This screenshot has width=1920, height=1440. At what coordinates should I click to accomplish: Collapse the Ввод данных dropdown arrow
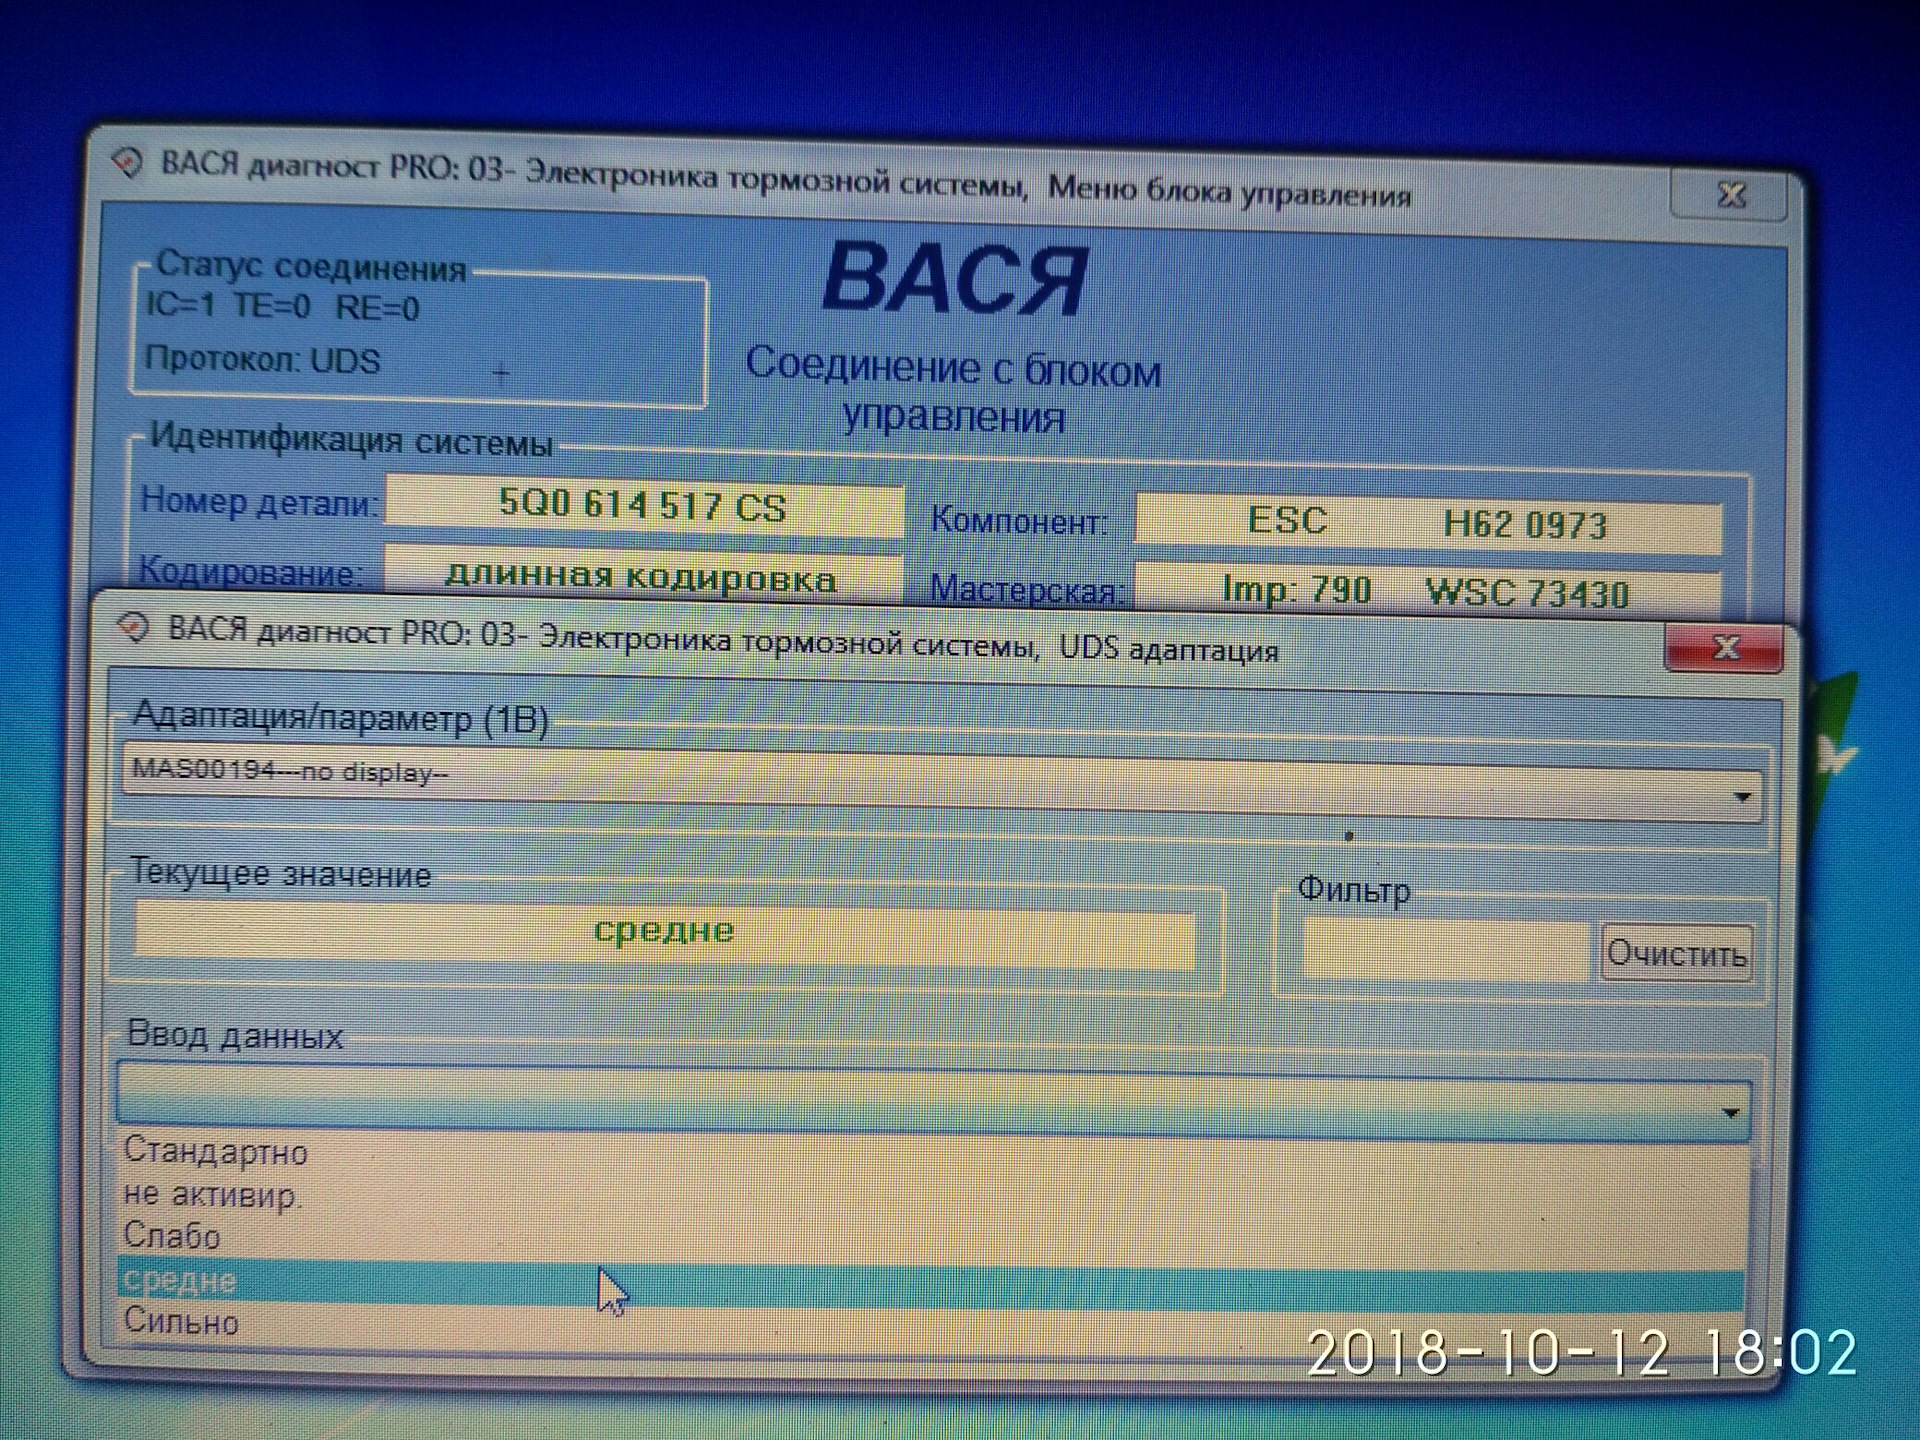coord(1731,1112)
